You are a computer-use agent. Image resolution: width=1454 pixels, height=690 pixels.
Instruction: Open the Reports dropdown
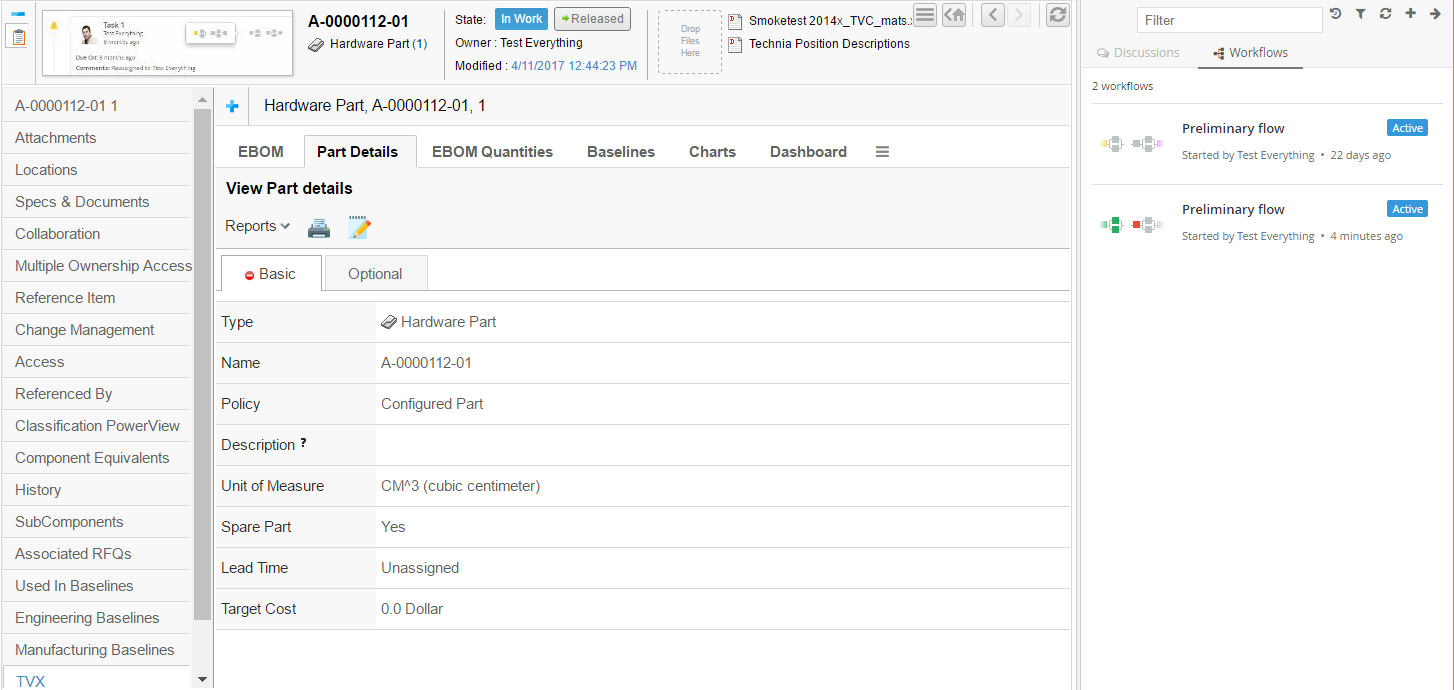click(x=257, y=226)
